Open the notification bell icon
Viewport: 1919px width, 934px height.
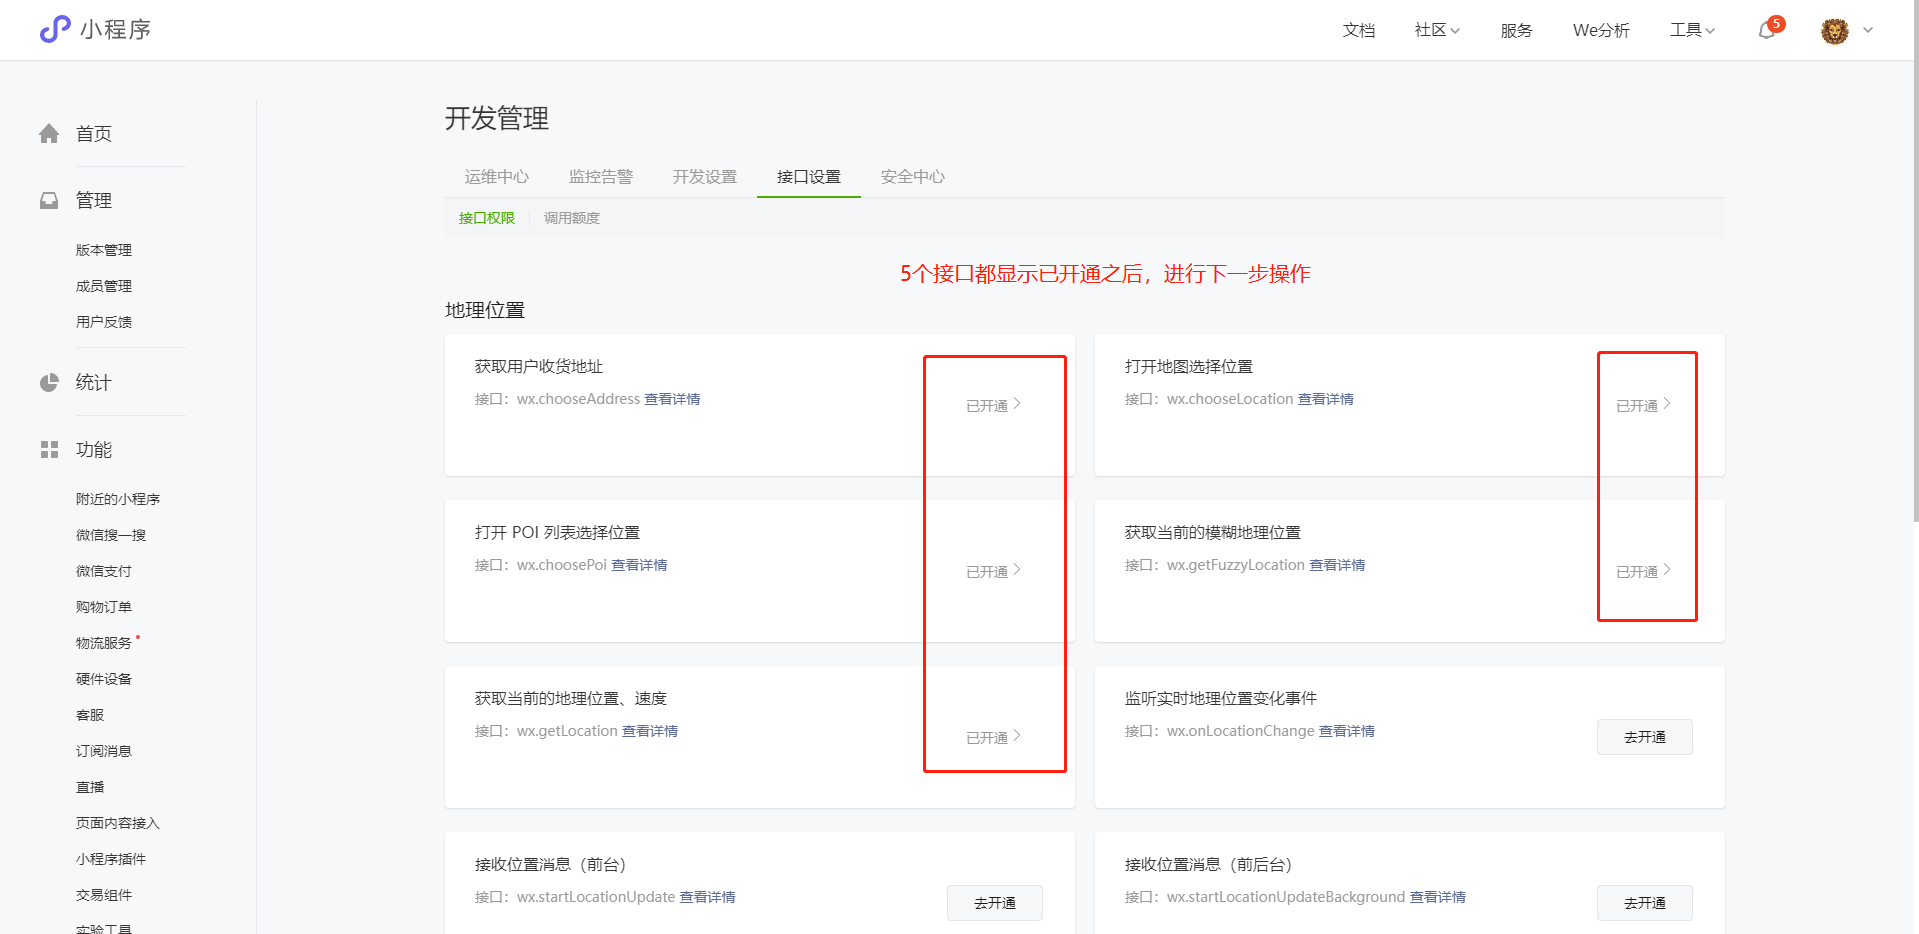1767,30
